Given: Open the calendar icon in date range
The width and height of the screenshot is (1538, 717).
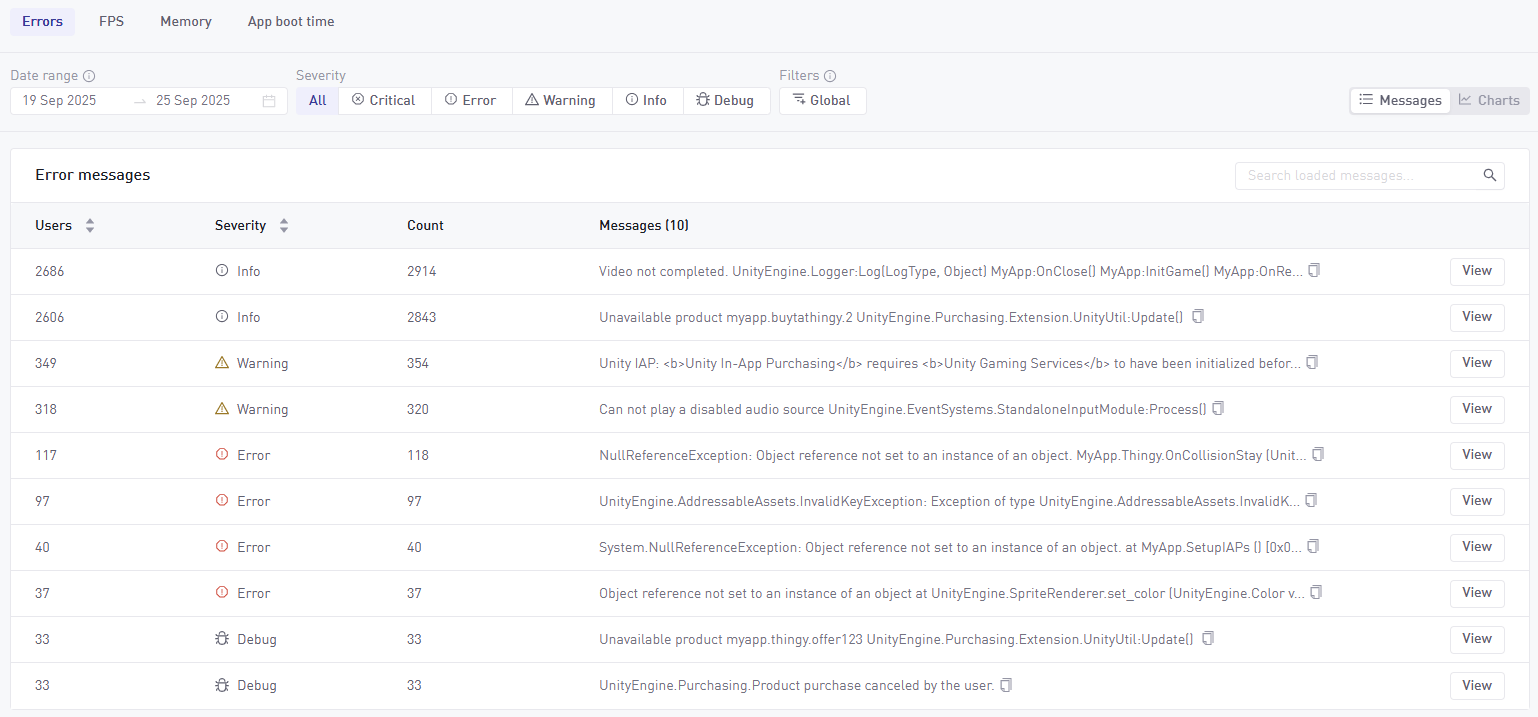Looking at the screenshot, I should (x=269, y=101).
